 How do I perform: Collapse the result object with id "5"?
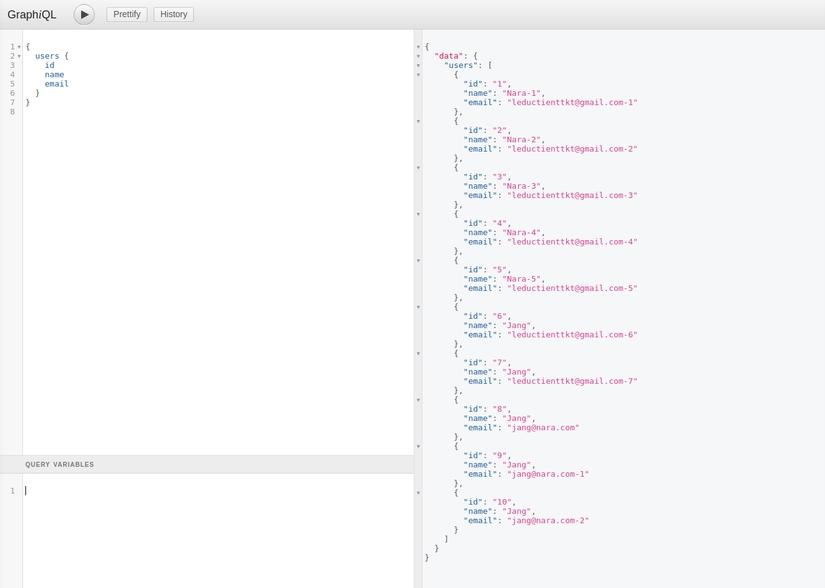click(418, 260)
